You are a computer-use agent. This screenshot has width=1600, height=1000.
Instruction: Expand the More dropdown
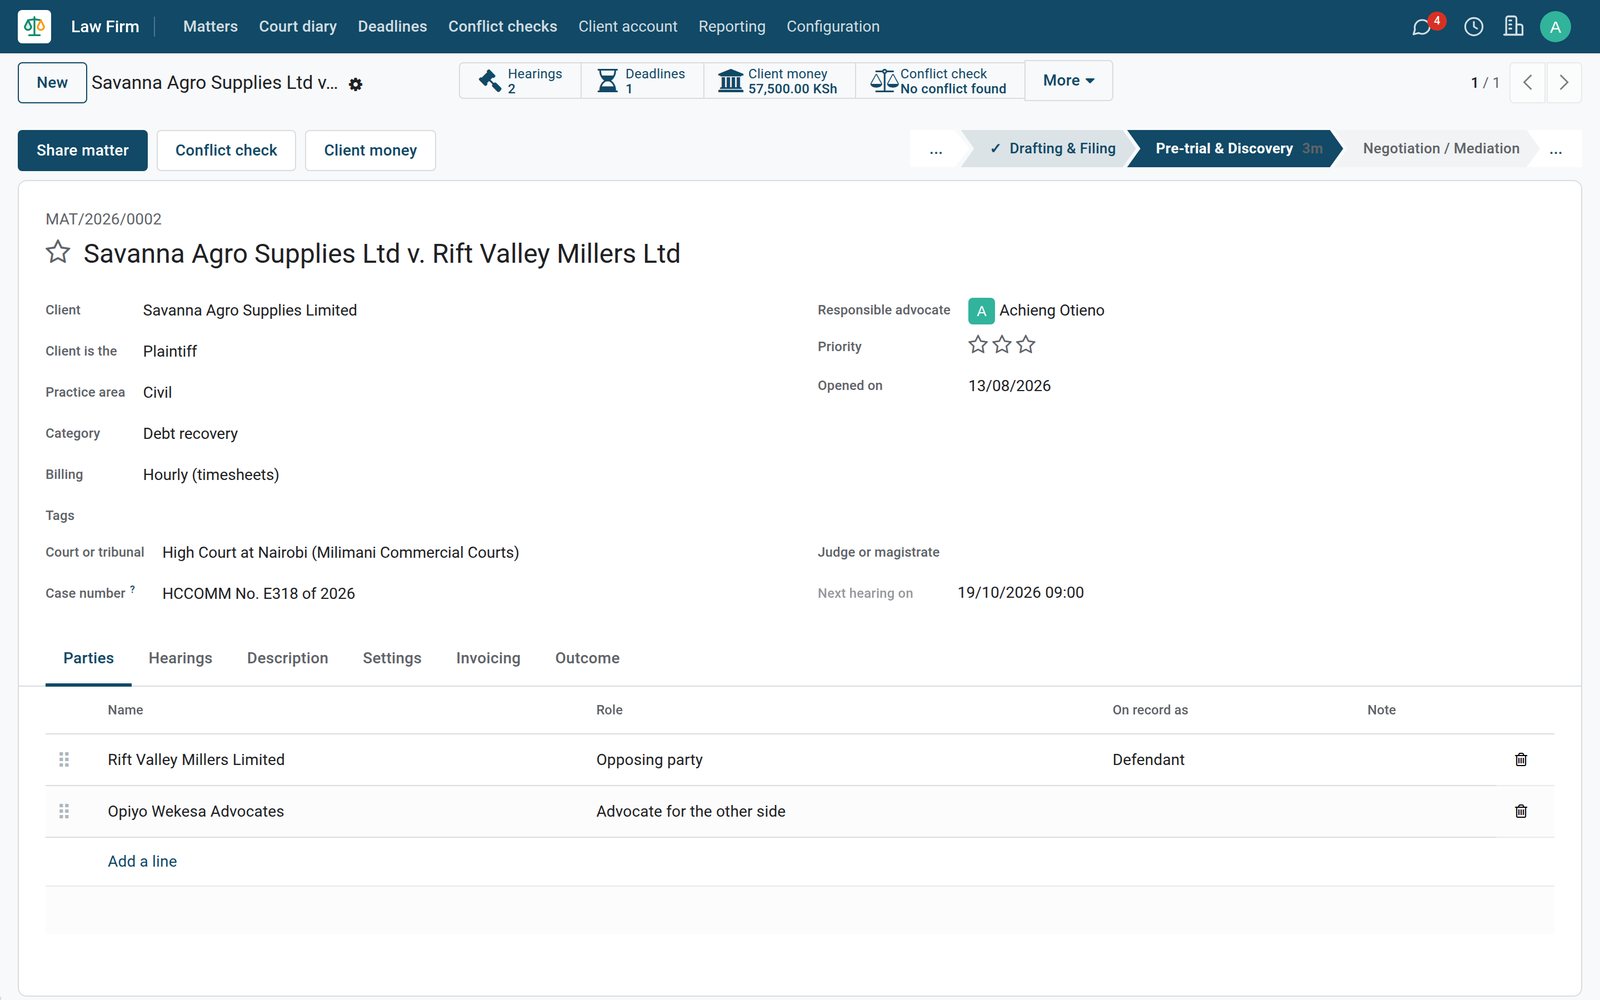click(1069, 81)
